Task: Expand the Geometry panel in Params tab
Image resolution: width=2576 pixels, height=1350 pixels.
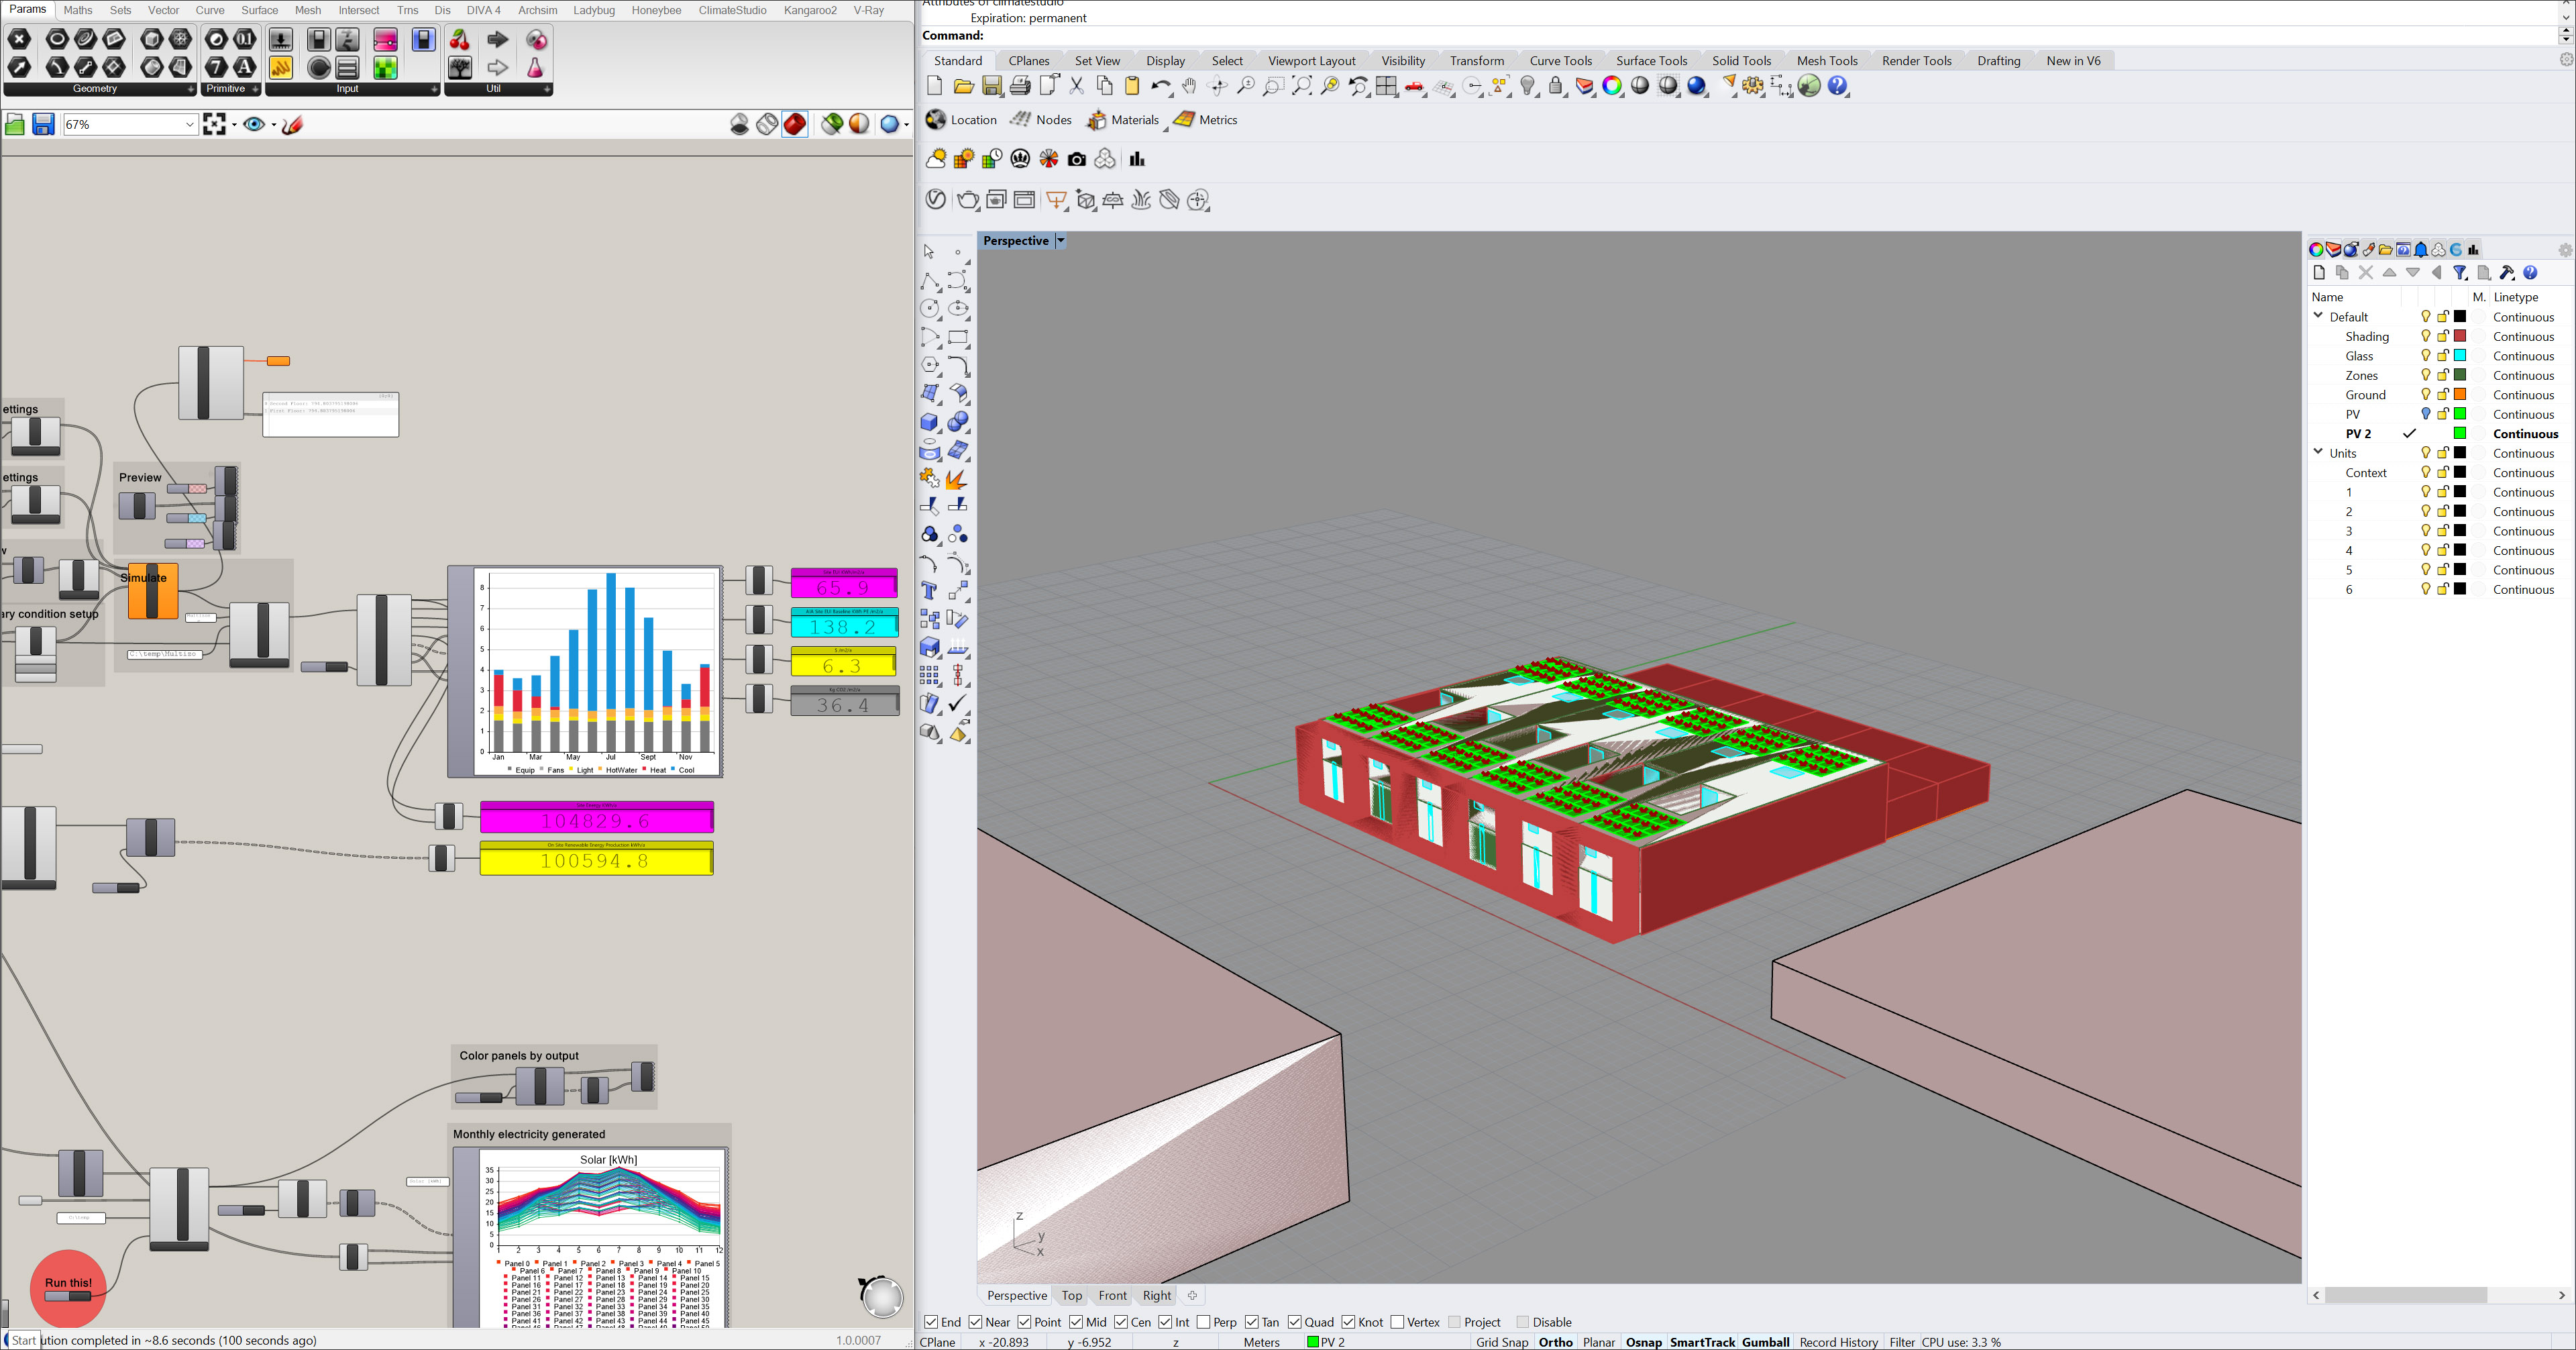Action: 191,89
